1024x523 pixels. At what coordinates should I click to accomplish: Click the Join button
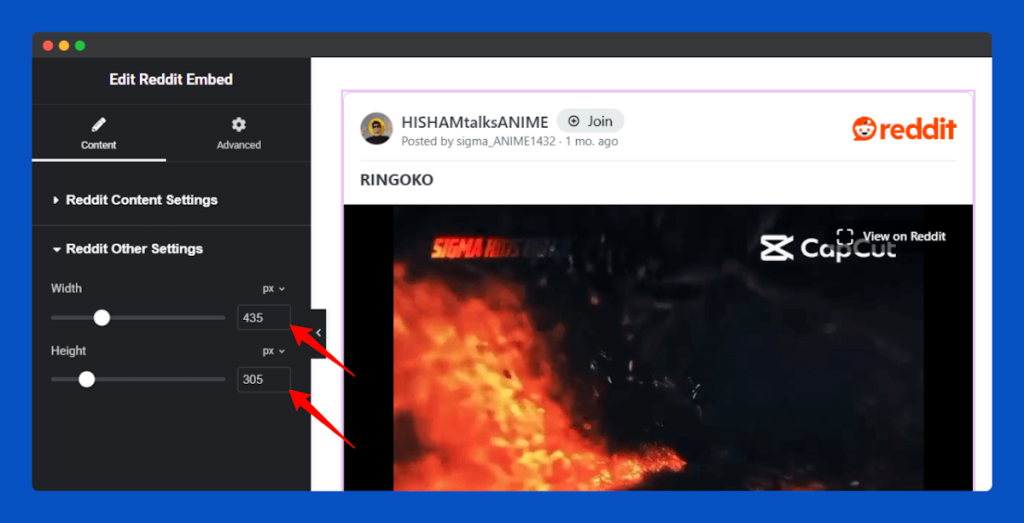tap(590, 121)
